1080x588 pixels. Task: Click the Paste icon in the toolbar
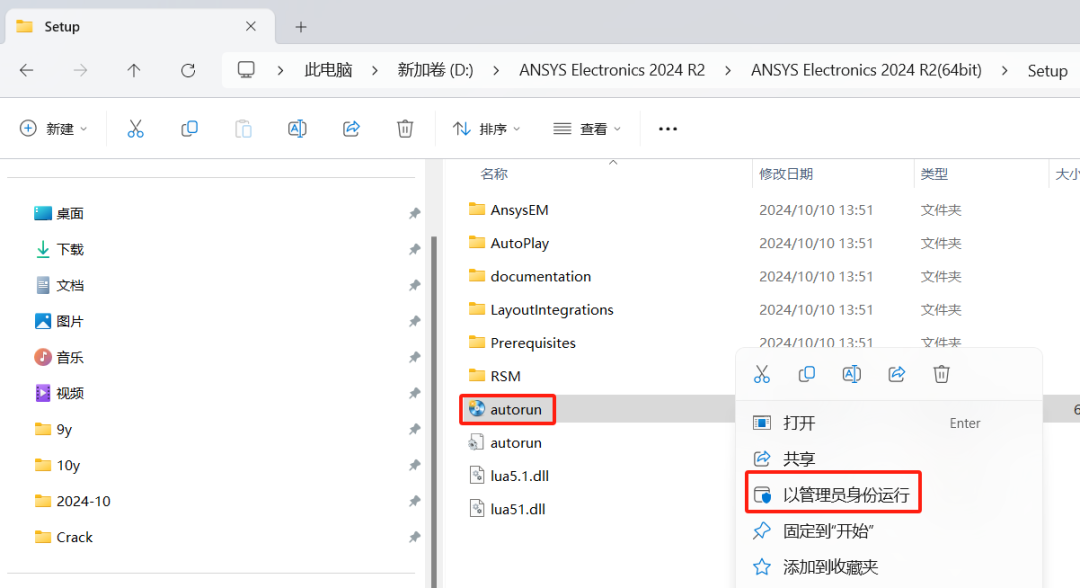243,129
